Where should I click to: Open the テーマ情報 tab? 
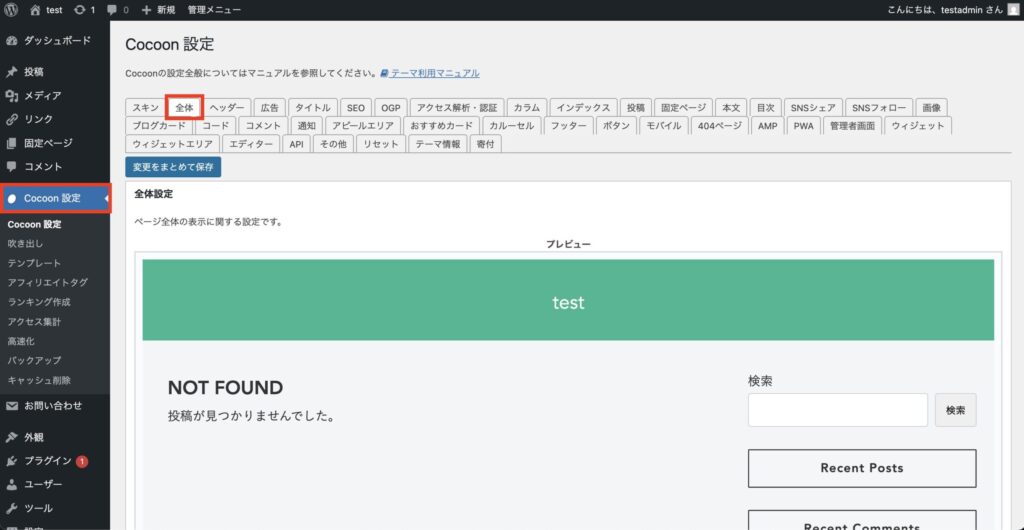(438, 144)
